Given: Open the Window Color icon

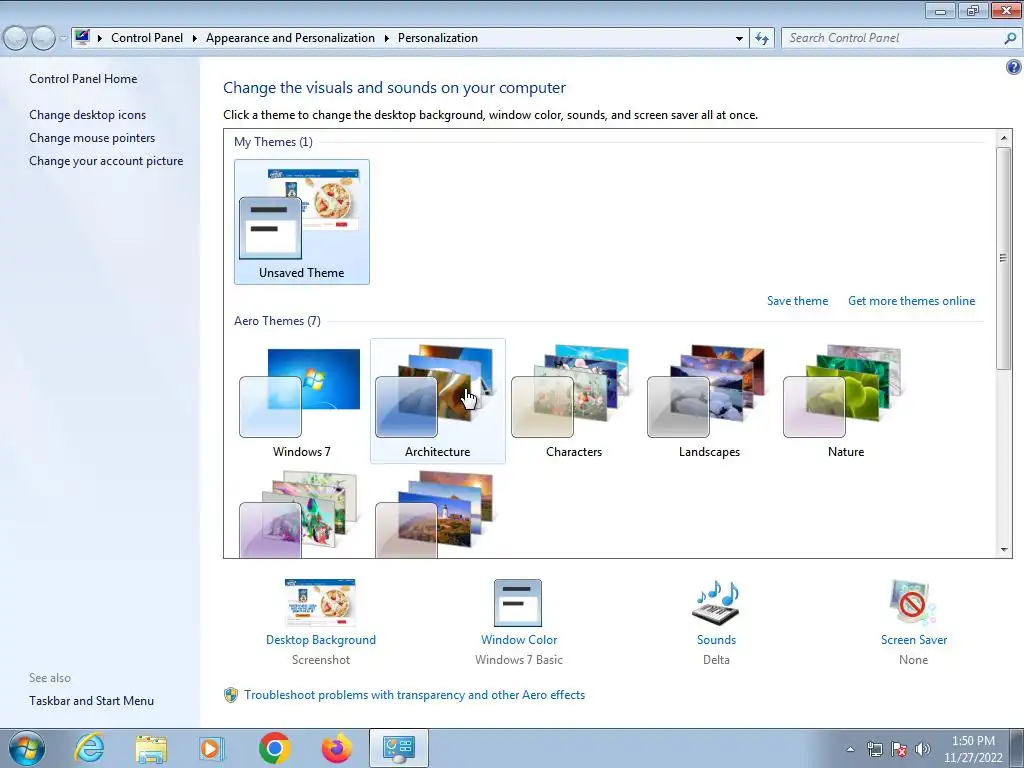Looking at the screenshot, I should pos(518,602).
